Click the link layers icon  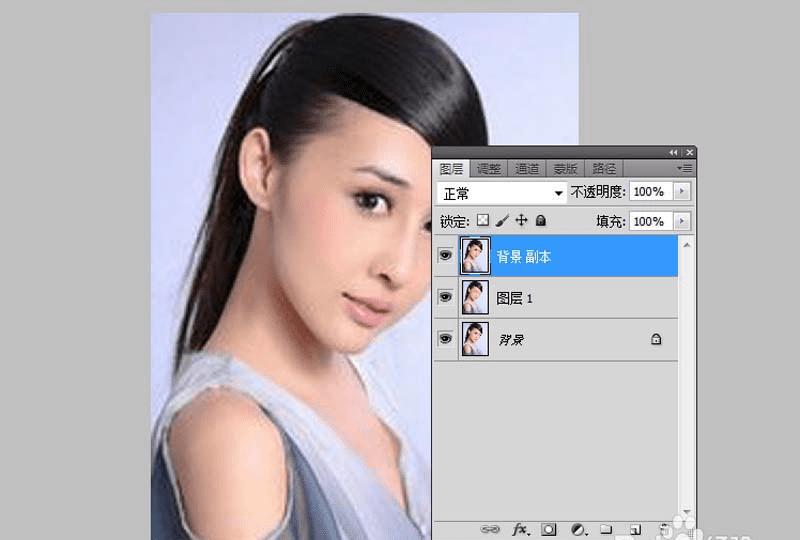[490, 530]
